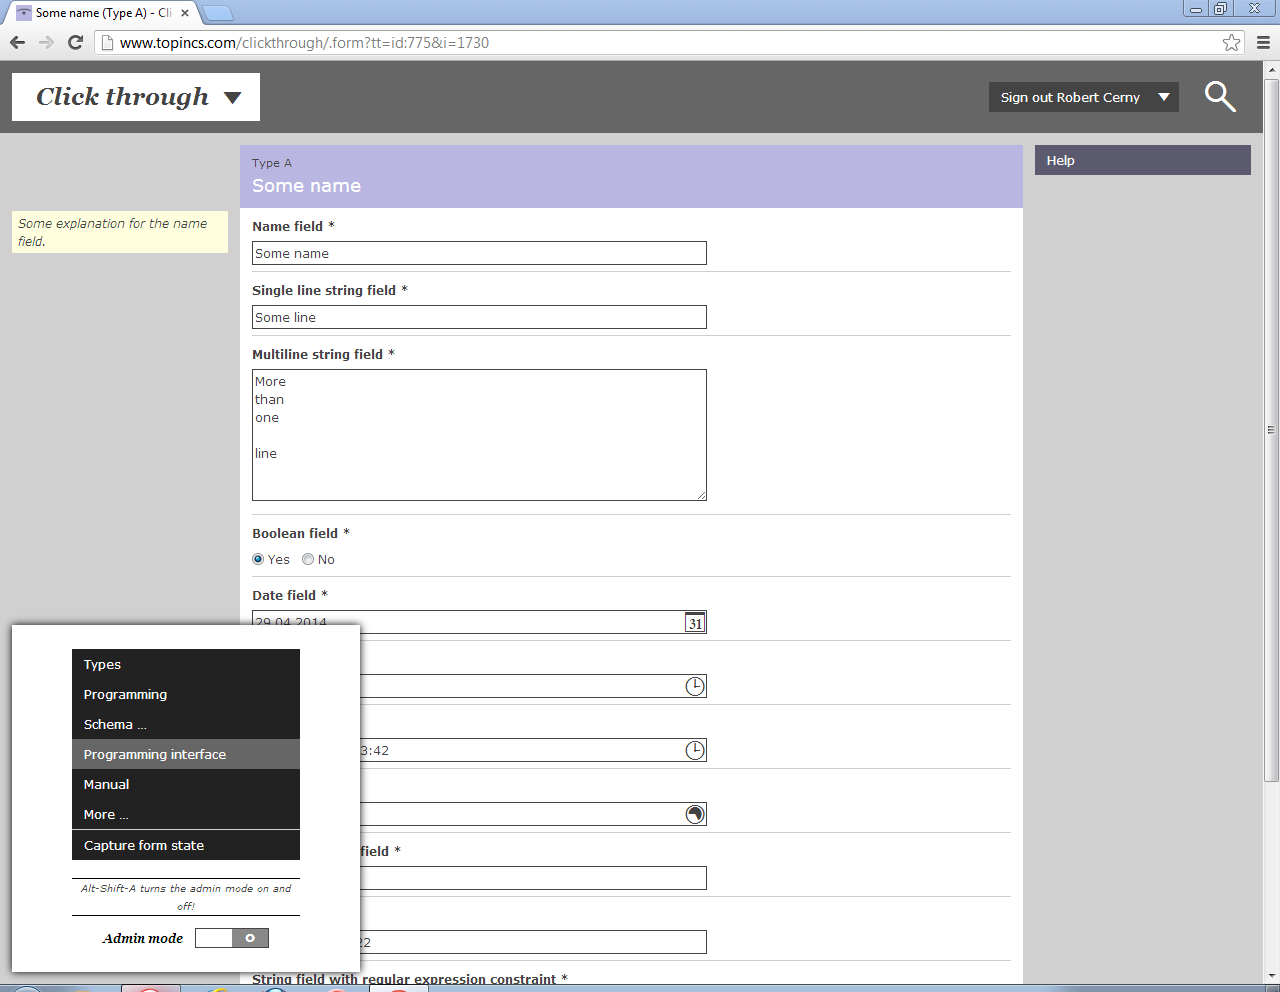Click the filled pie-shaped duration icon

pyautogui.click(x=695, y=814)
